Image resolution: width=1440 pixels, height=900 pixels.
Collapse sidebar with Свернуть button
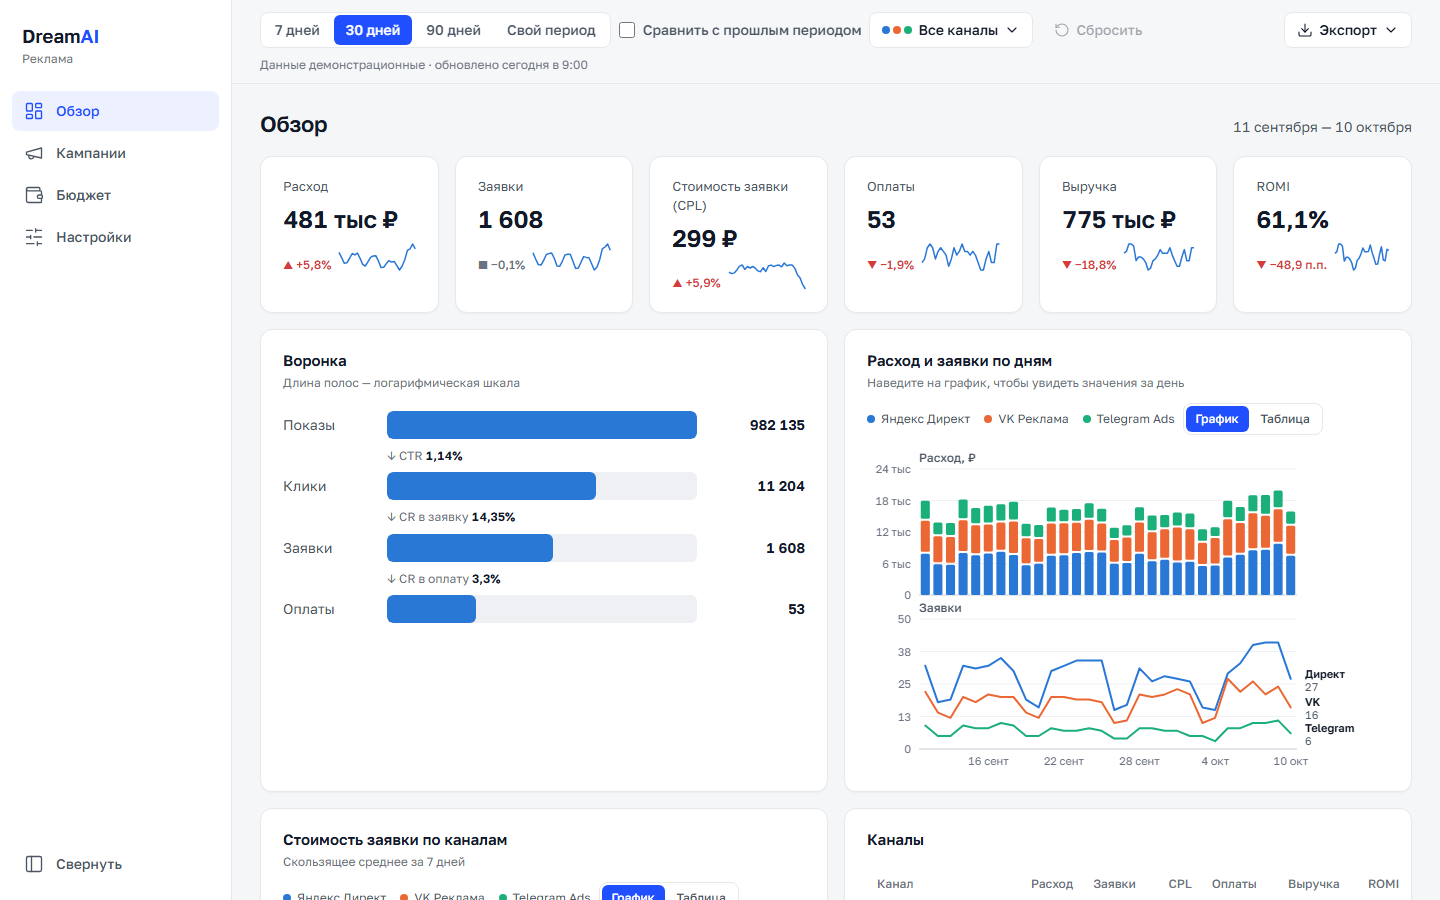tap(115, 864)
